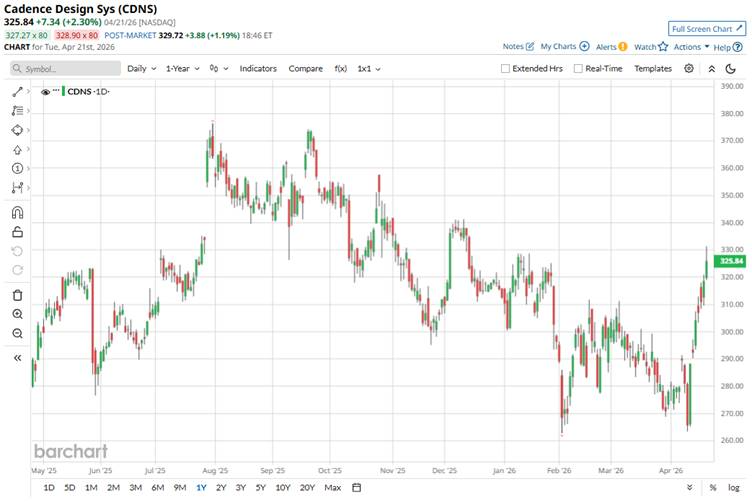Focus the Symbol search field
The width and height of the screenshot is (752, 502).
[65, 69]
